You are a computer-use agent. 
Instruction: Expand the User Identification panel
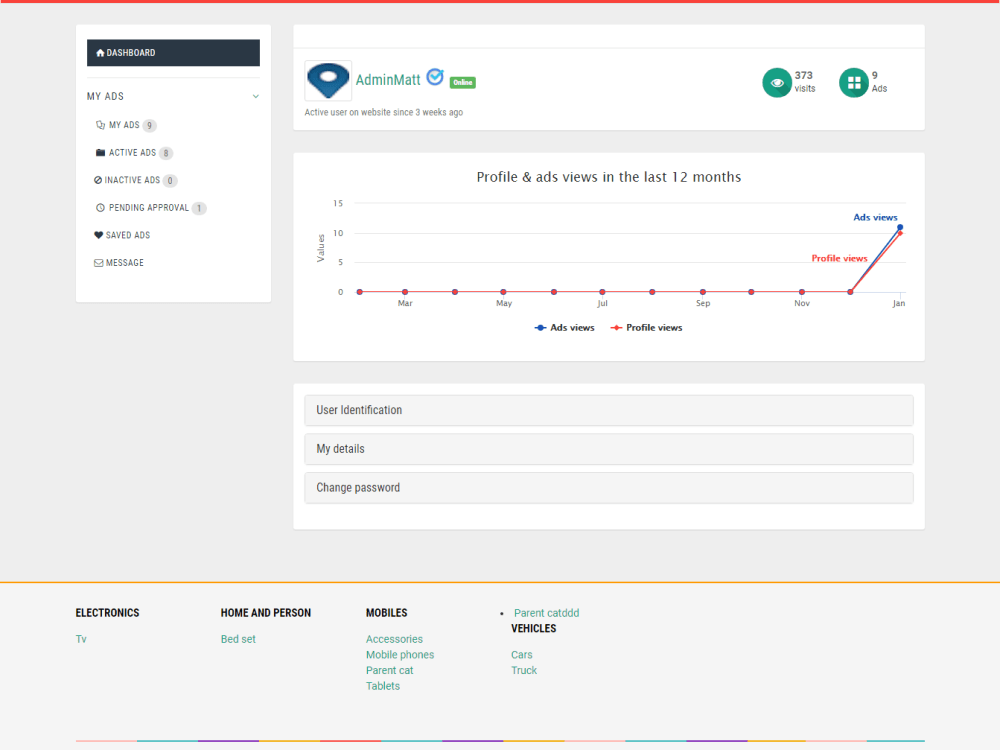pyautogui.click(x=608, y=410)
